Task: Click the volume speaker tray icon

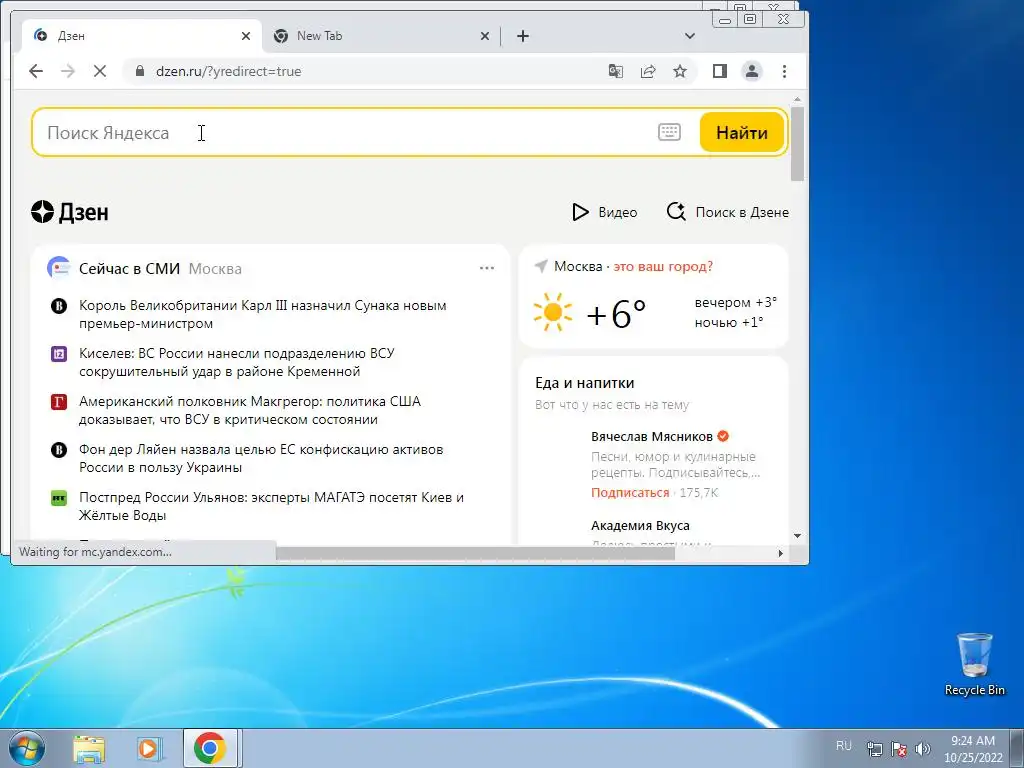Action: [x=923, y=748]
